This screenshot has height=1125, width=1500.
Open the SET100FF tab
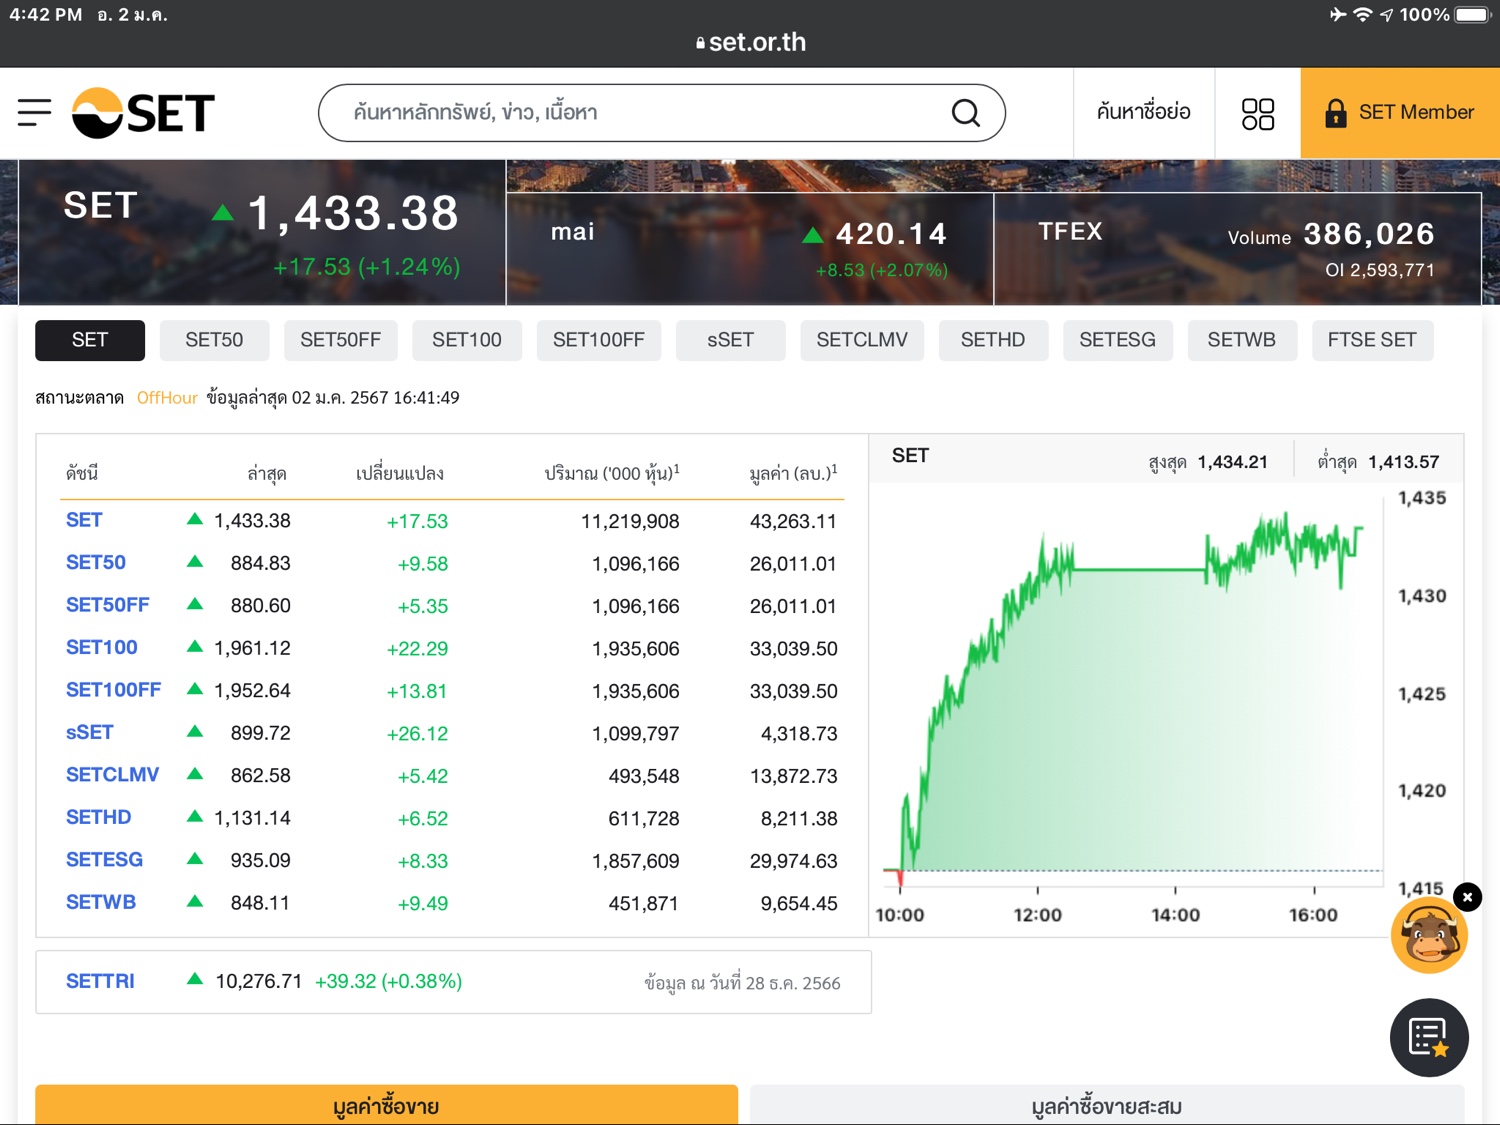(599, 340)
